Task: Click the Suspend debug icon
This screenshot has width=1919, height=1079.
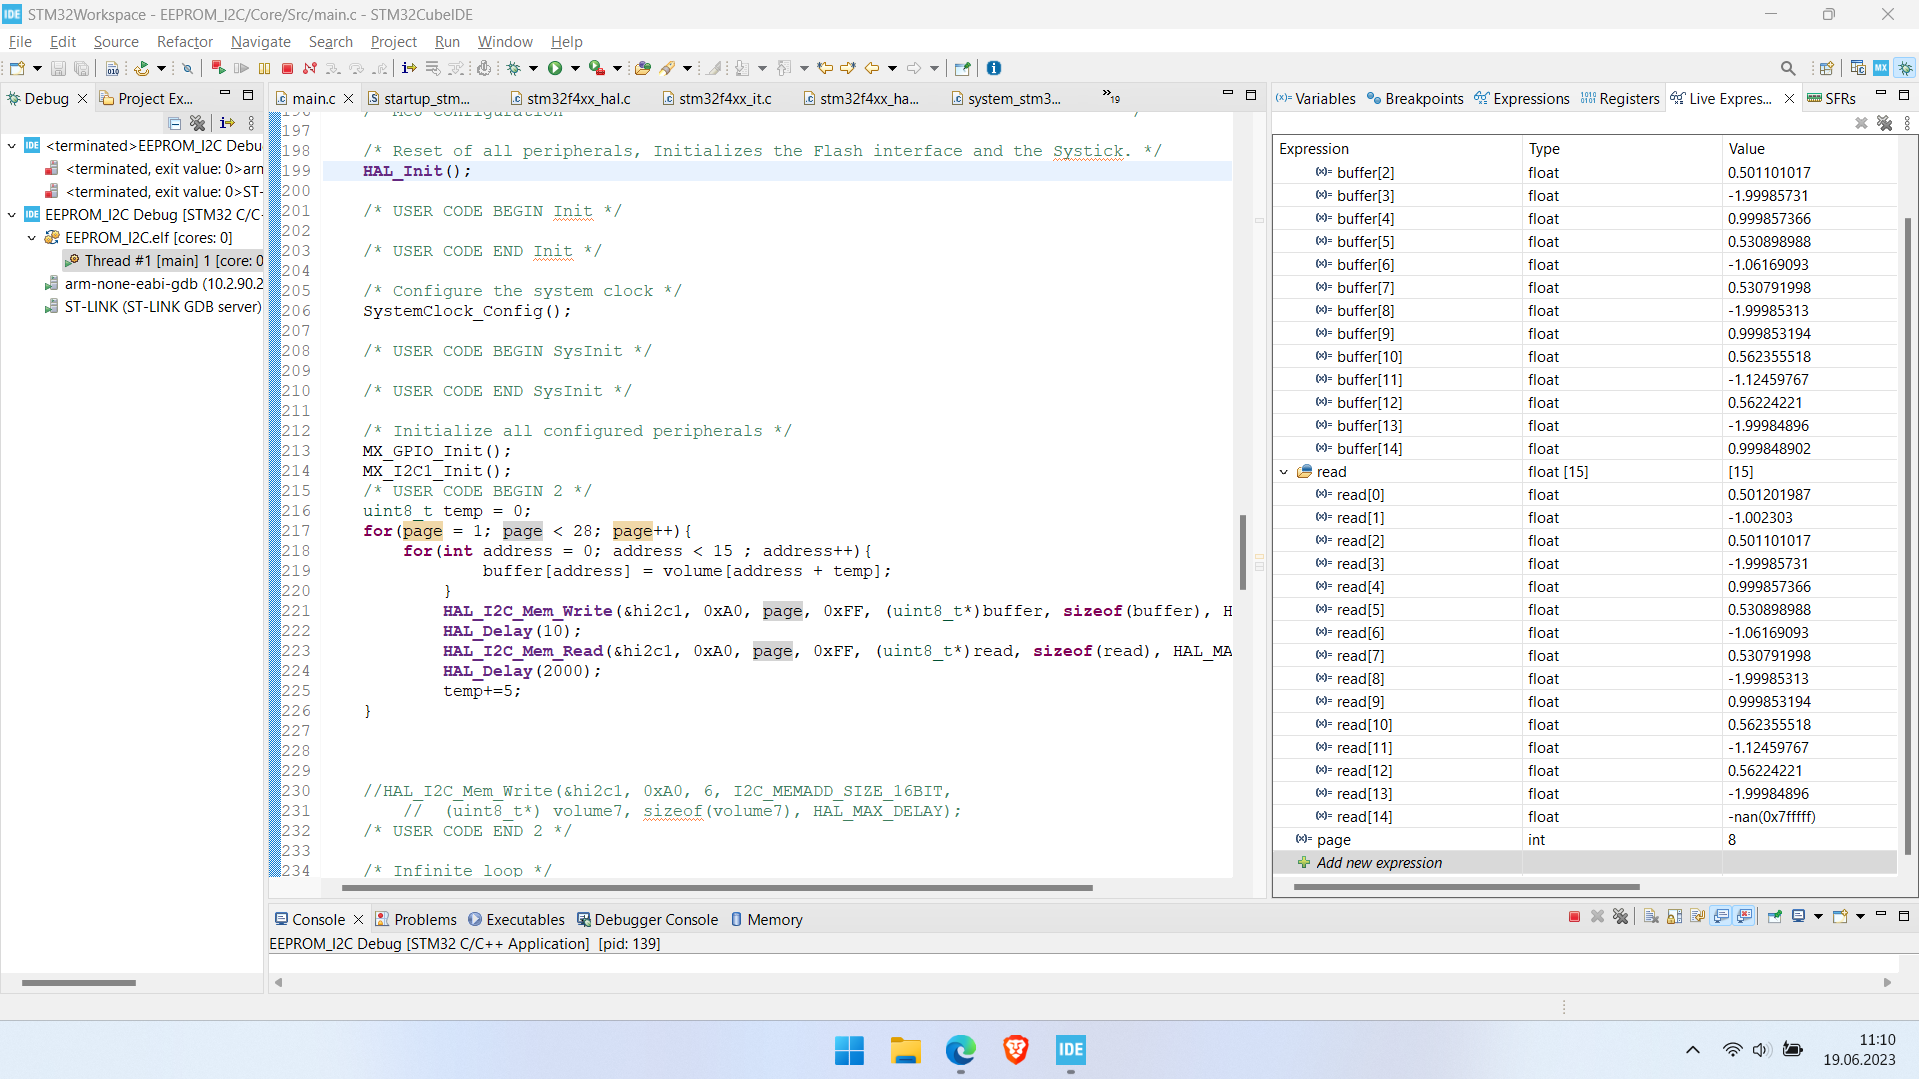Action: [x=264, y=68]
